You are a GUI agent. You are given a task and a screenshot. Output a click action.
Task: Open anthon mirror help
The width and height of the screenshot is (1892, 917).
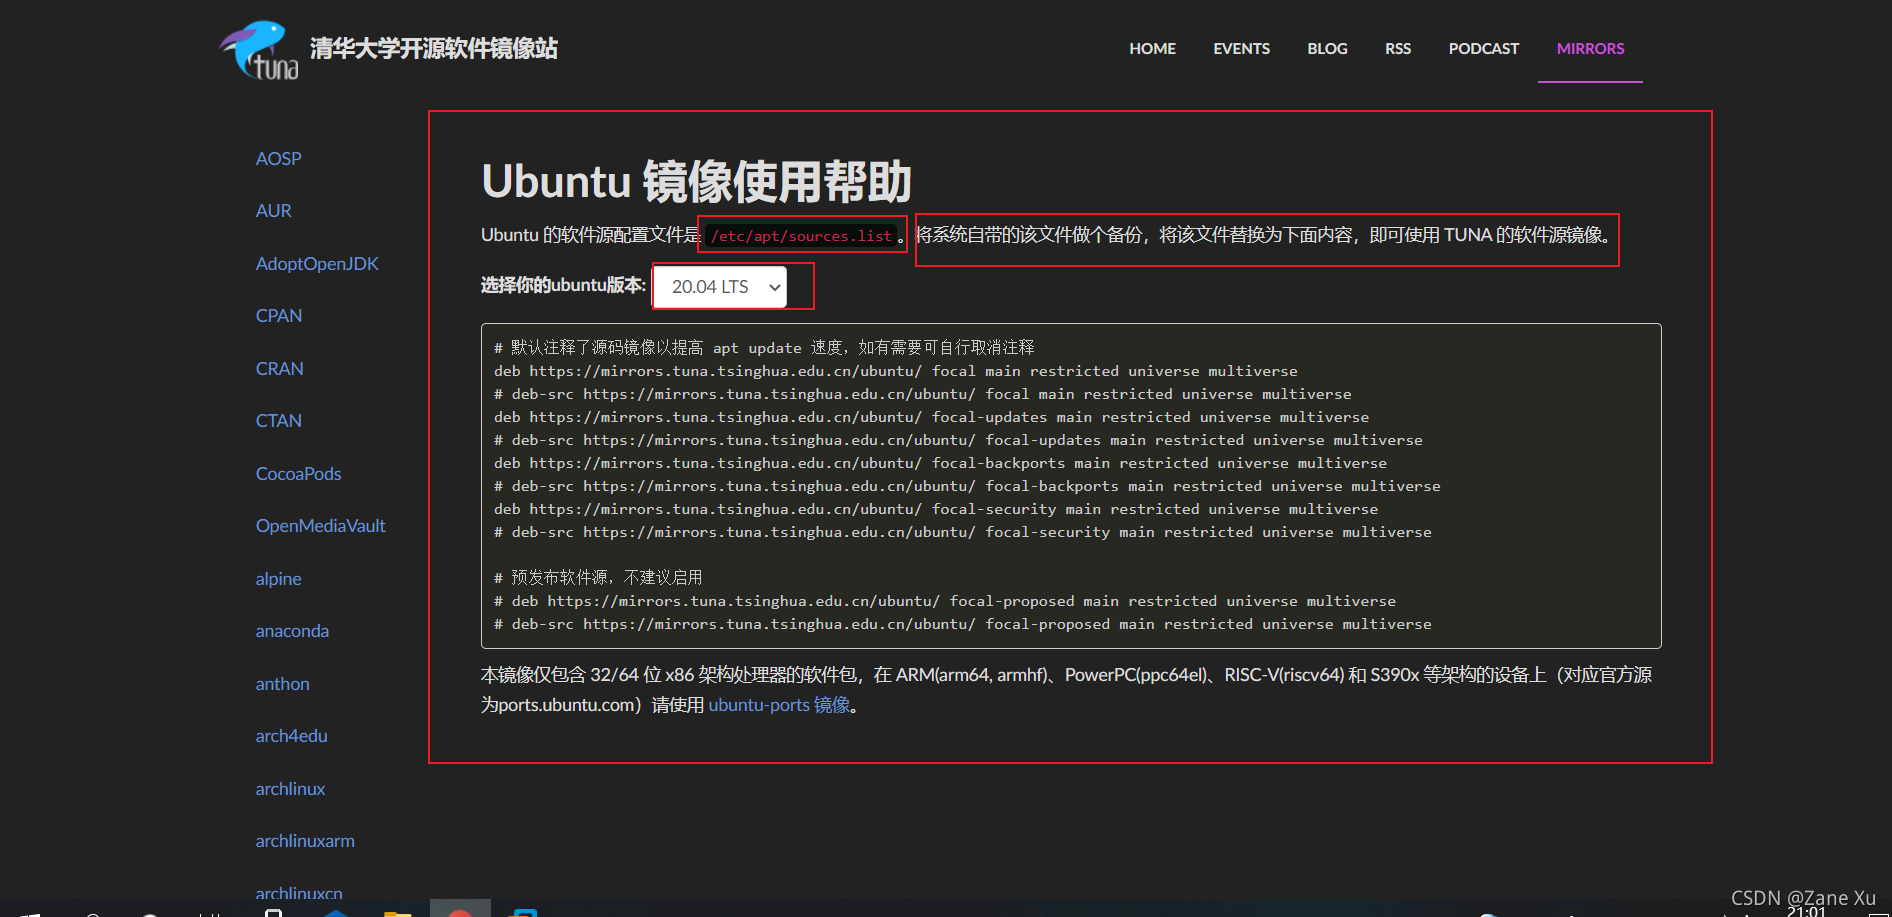click(282, 684)
